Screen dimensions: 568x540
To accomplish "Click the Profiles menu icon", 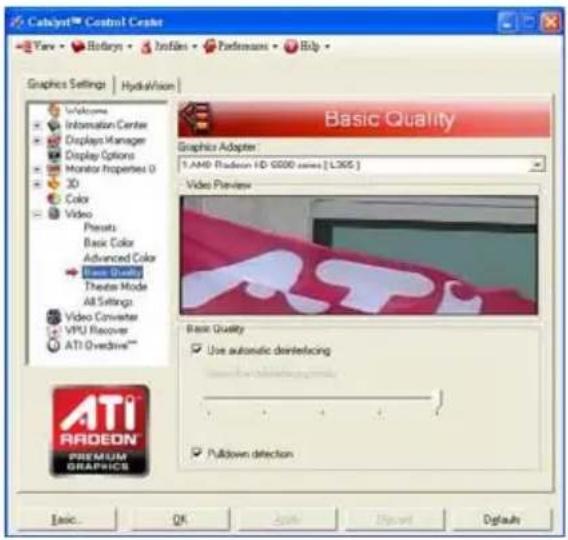I will pyautogui.click(x=146, y=47).
